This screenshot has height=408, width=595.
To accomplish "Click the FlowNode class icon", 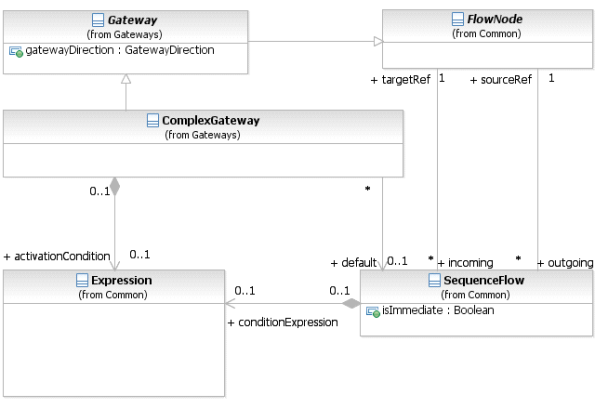I will pos(458,19).
